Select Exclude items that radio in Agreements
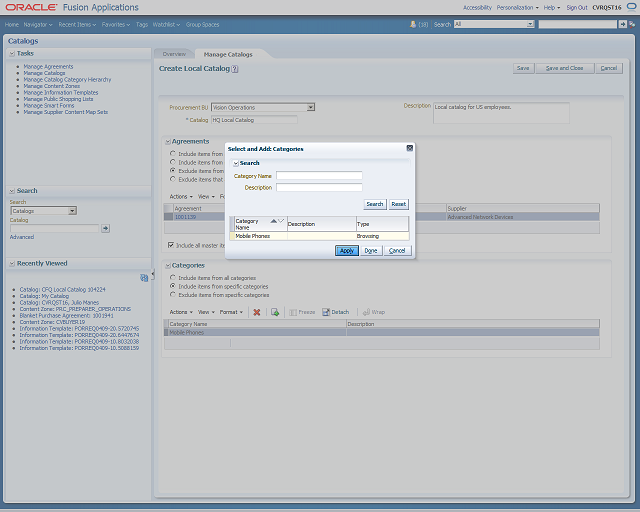640x512 pixels. (173, 179)
